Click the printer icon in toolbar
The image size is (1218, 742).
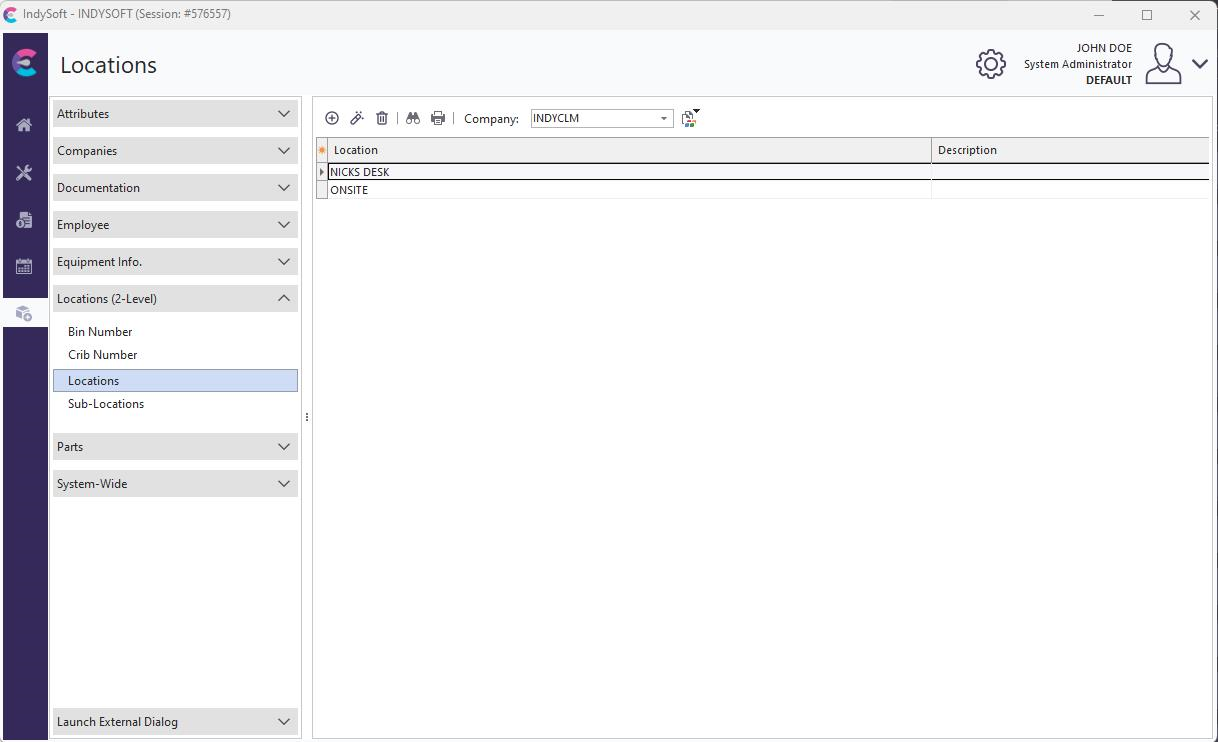point(438,118)
